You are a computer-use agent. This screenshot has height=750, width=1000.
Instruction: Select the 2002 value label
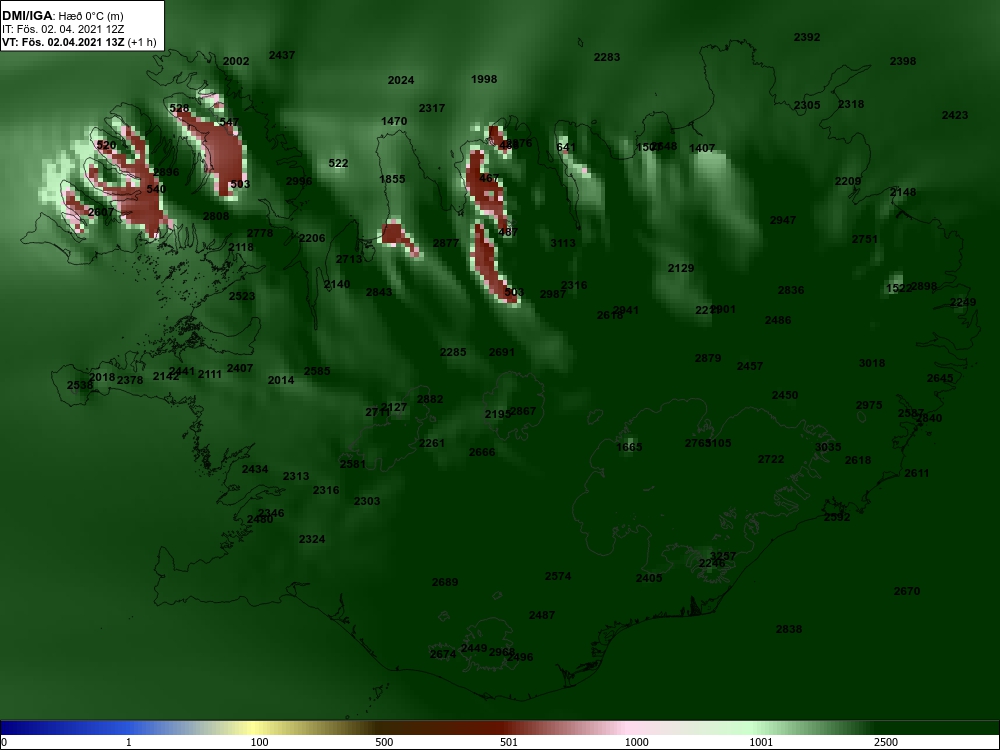[236, 61]
